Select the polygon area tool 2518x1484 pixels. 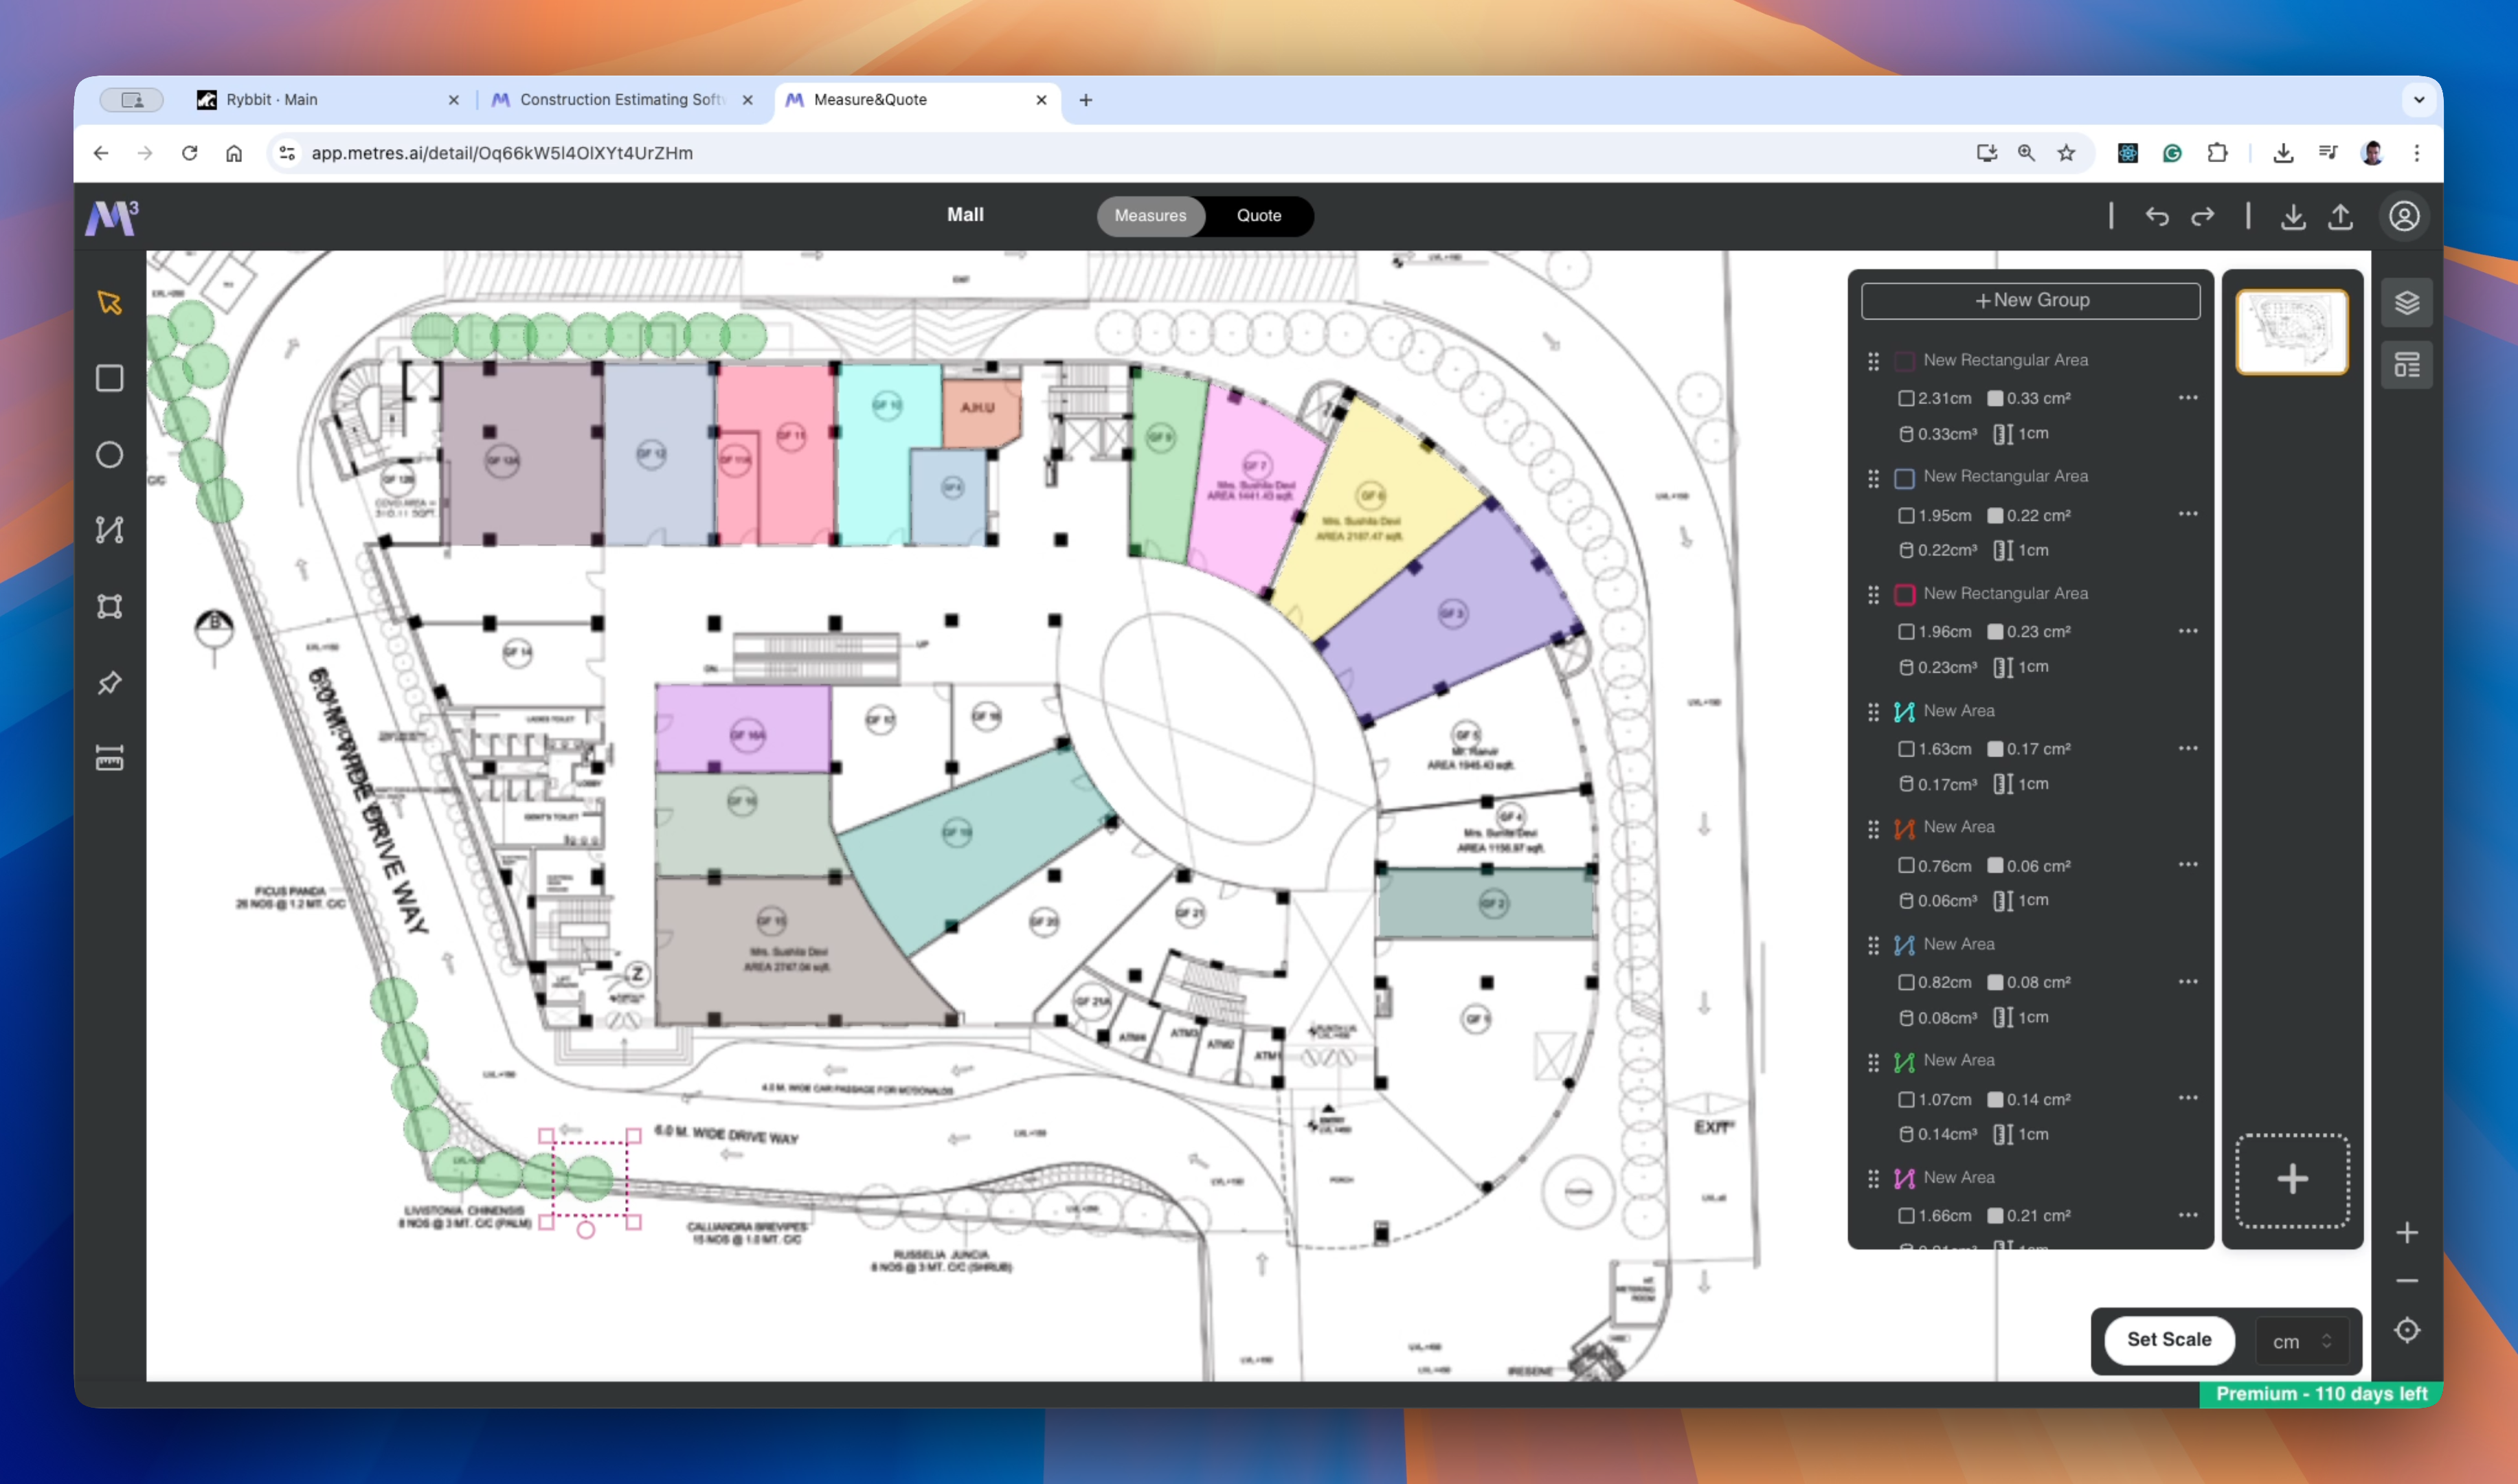click(110, 606)
